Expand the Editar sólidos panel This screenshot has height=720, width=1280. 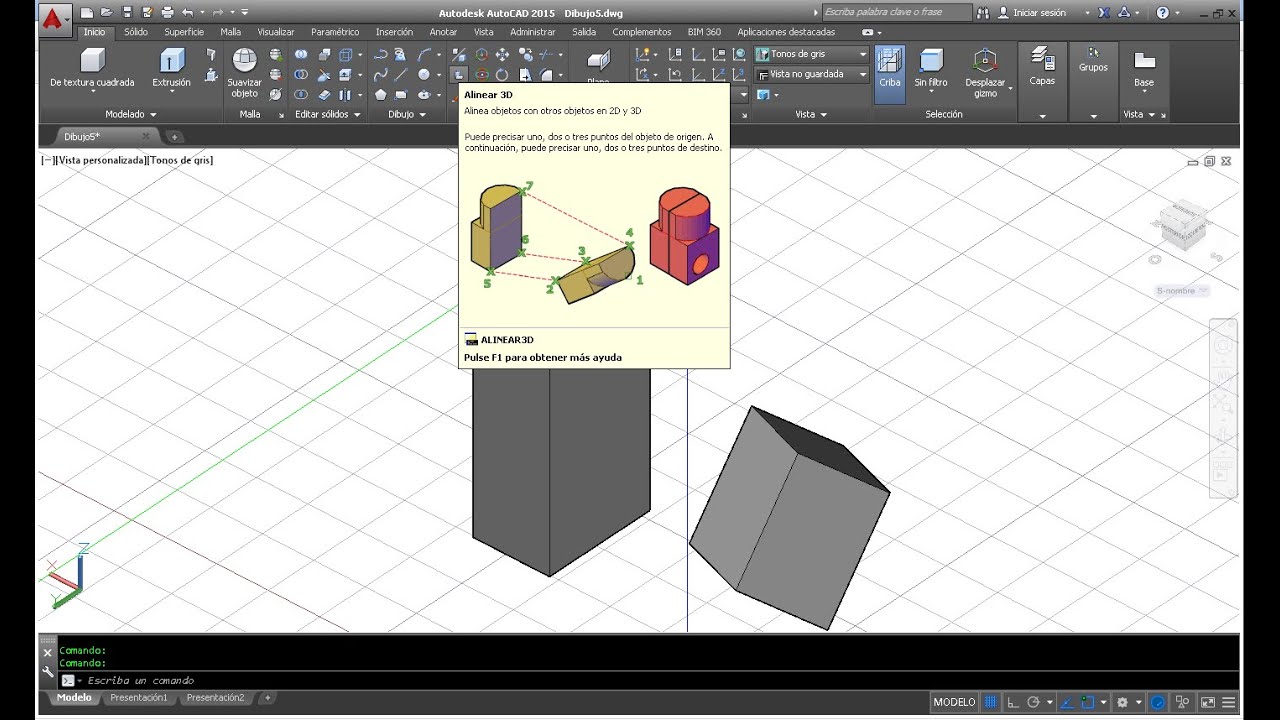point(328,114)
